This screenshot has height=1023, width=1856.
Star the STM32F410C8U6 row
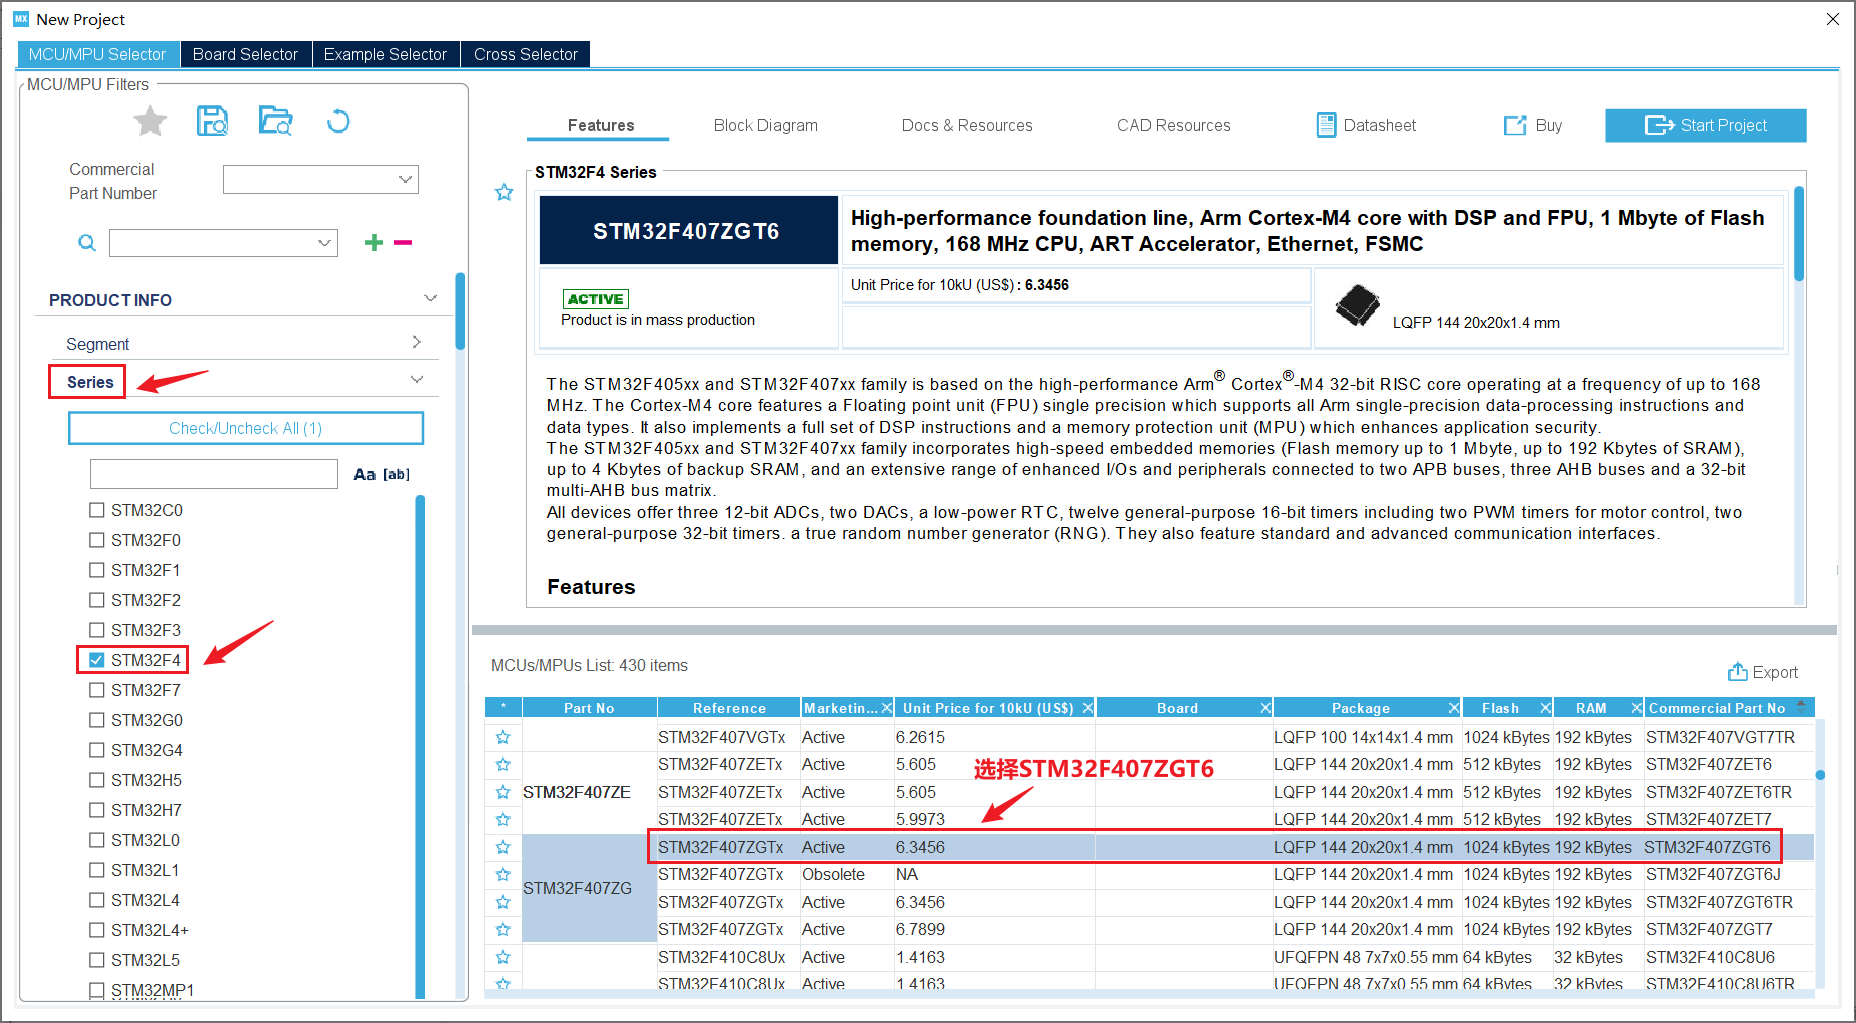point(503,957)
